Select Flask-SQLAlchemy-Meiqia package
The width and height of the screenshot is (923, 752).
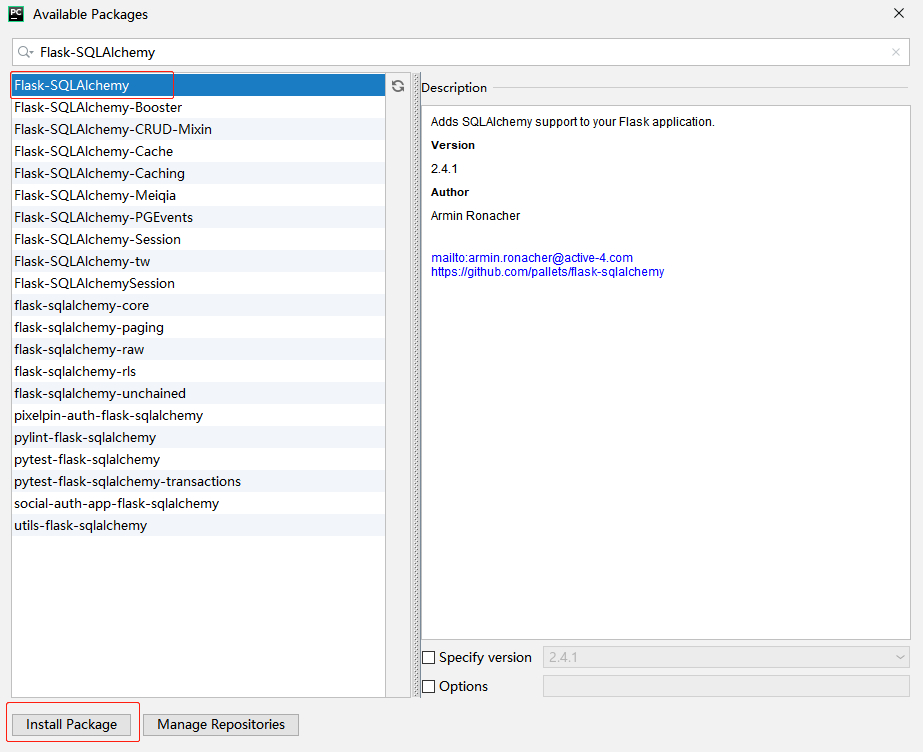pos(198,195)
